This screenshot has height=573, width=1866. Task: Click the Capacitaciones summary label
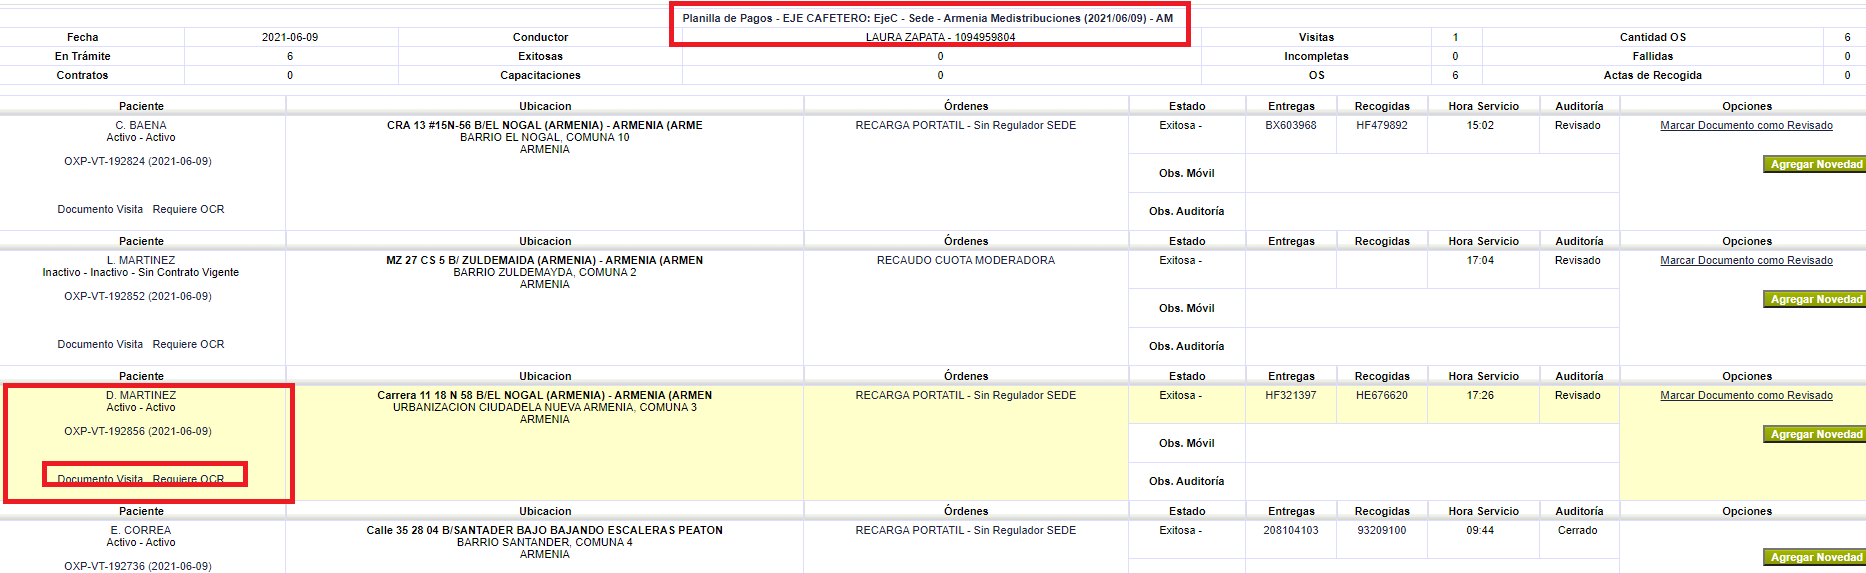tap(540, 76)
